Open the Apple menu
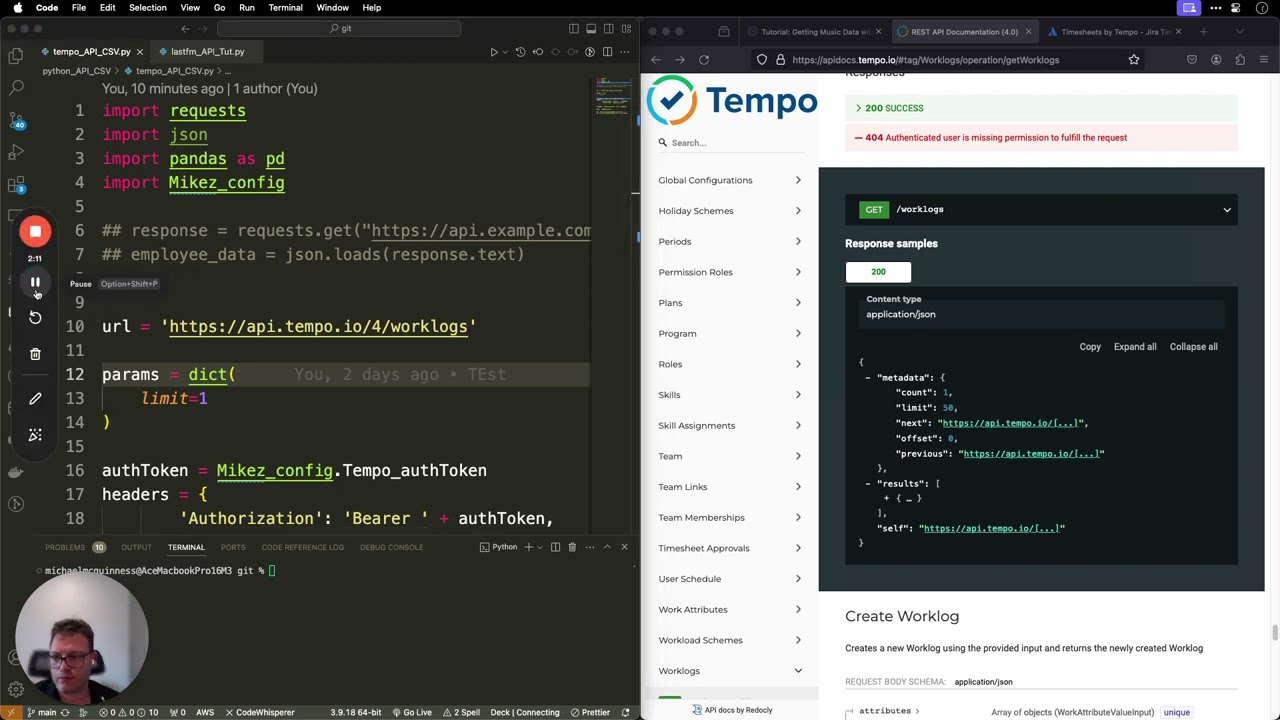Image resolution: width=1280 pixels, height=720 pixels. 17,8
